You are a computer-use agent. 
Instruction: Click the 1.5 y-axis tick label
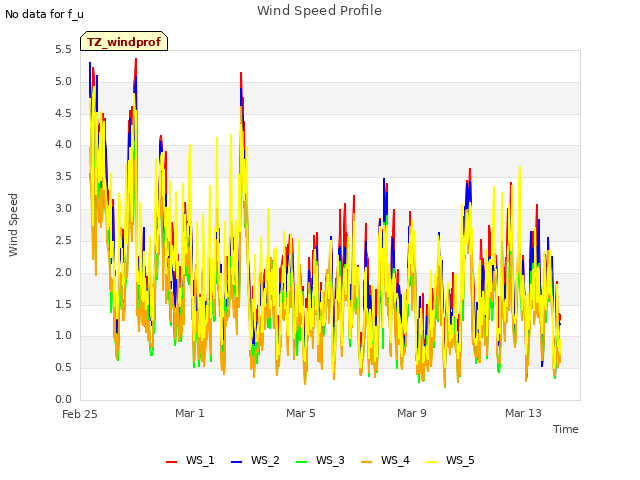[63, 304]
